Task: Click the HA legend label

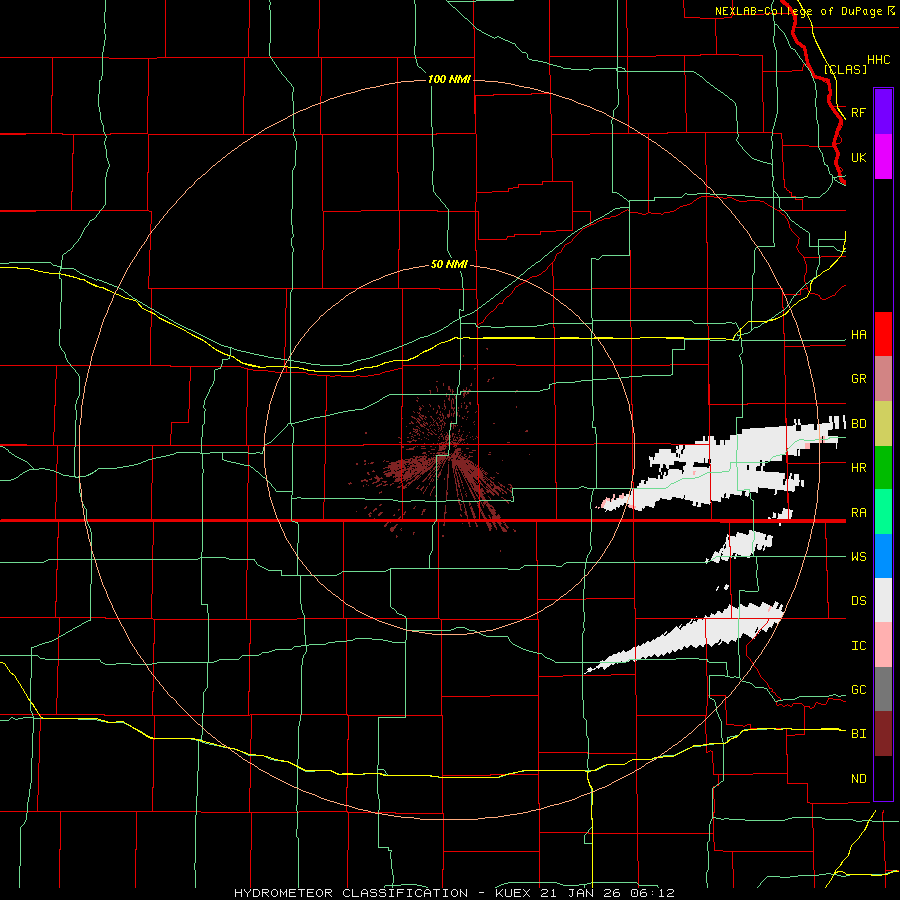Action: click(x=859, y=335)
